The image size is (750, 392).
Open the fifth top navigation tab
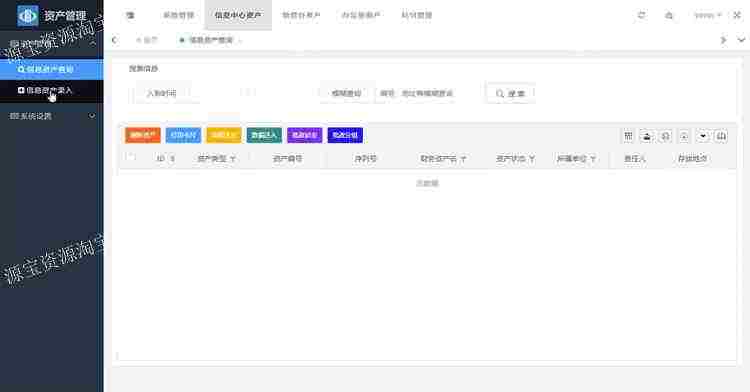click(x=417, y=15)
